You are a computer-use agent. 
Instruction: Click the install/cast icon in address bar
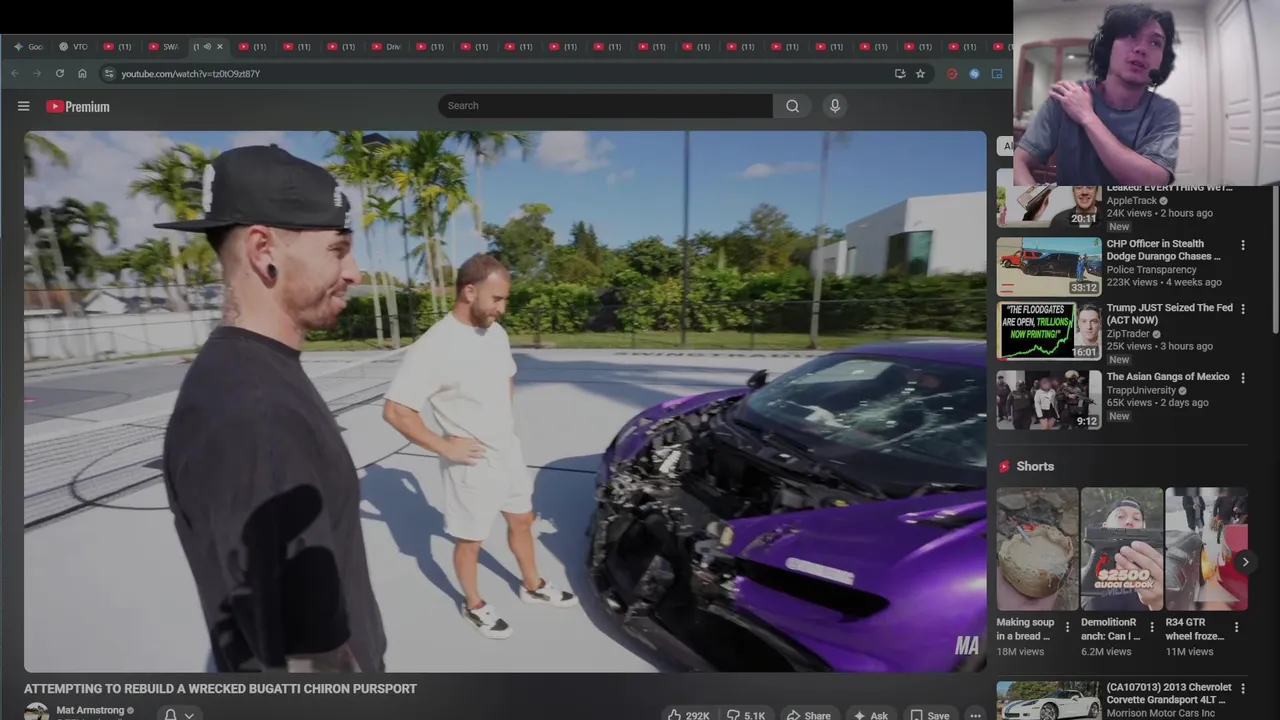pyautogui.click(x=900, y=73)
